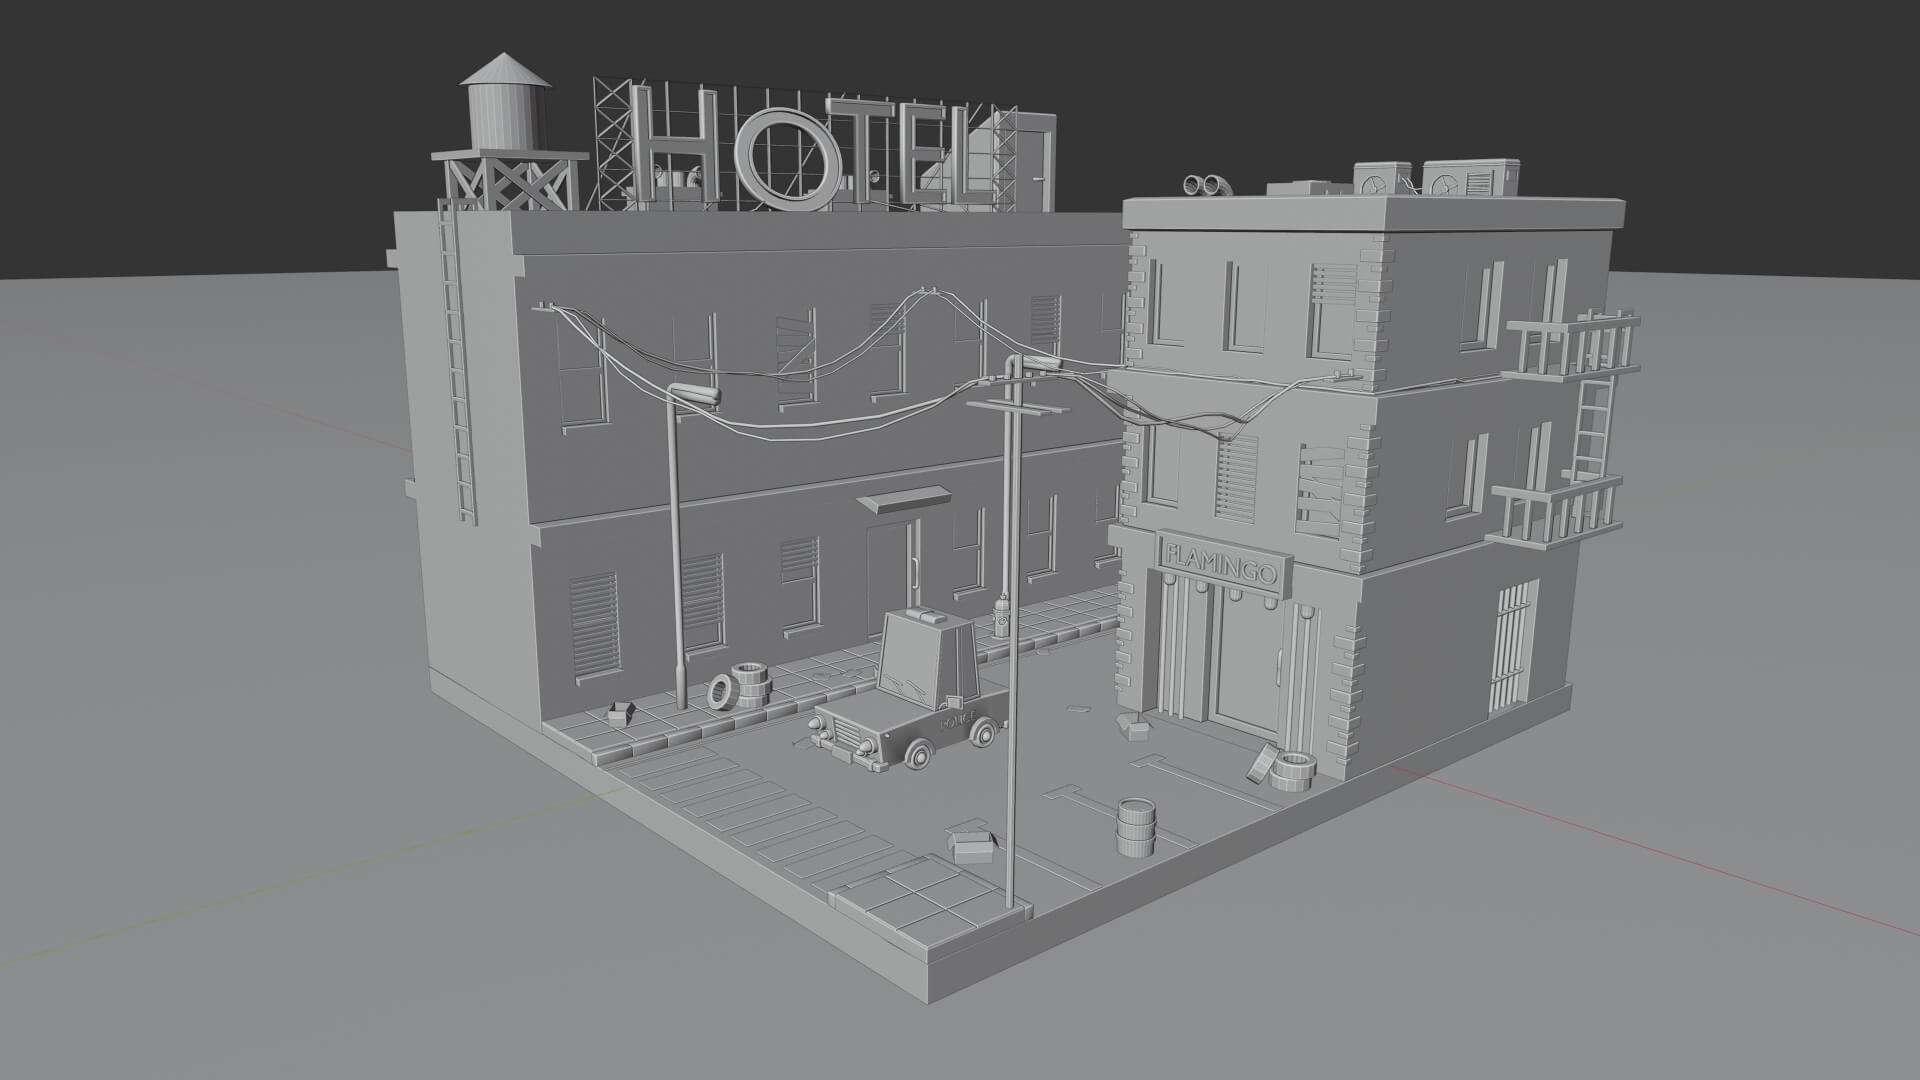Click the street lamp head near the hotel

(x=696, y=395)
